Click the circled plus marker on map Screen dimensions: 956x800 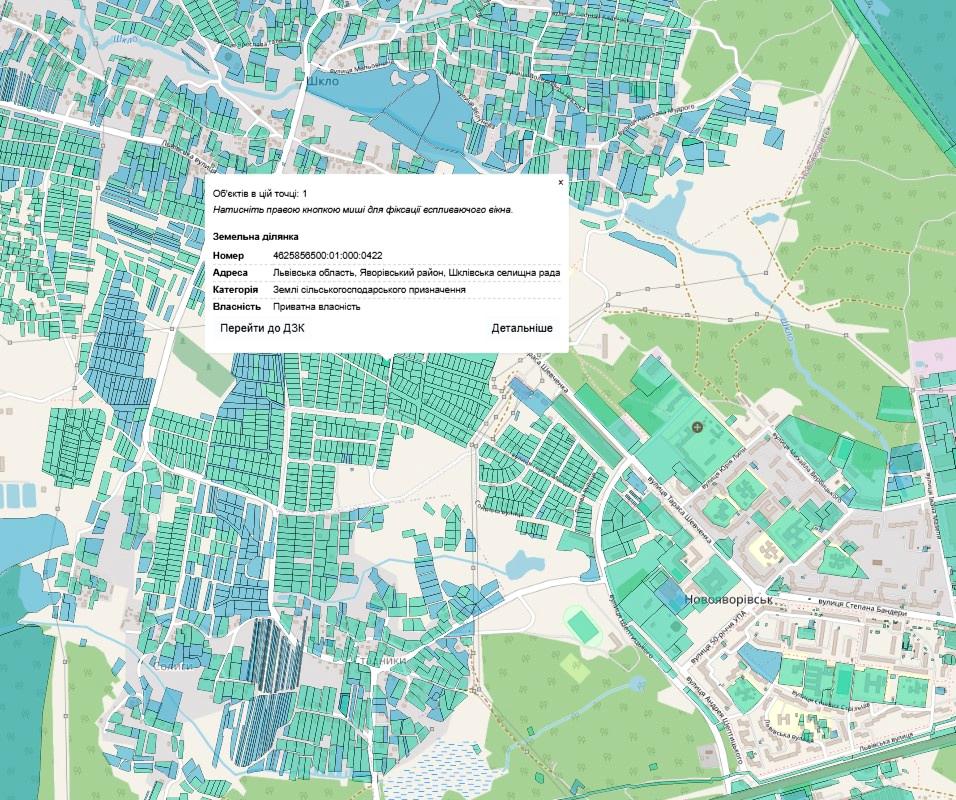point(698,428)
